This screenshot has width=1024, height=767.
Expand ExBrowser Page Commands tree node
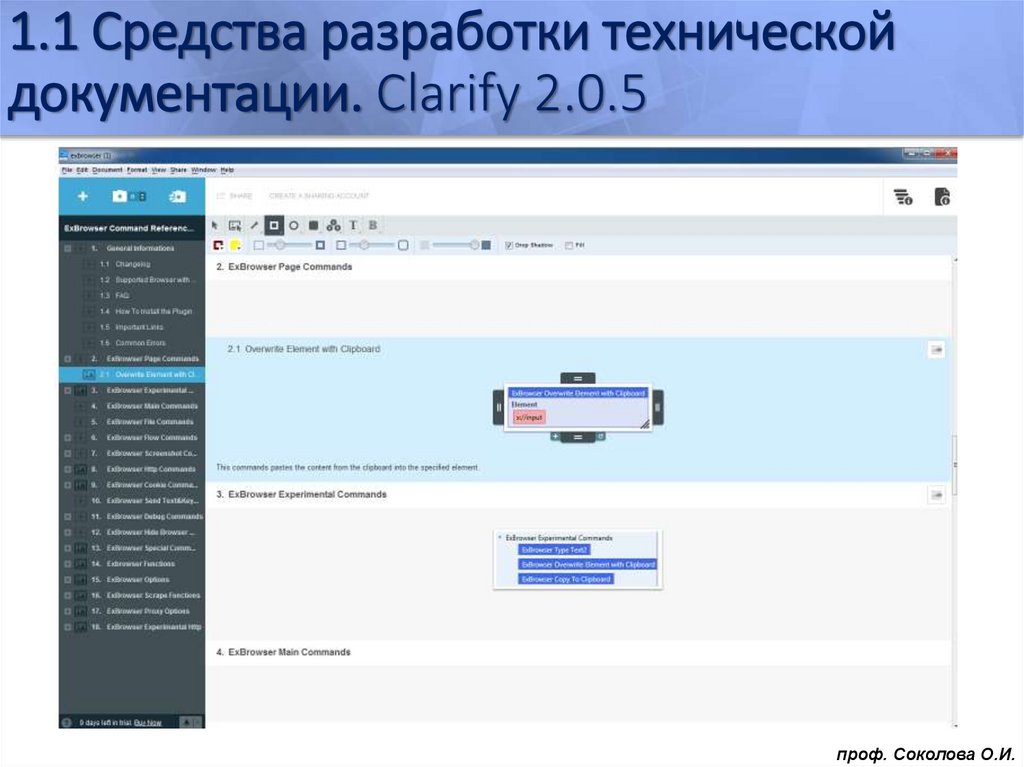click(x=66, y=357)
